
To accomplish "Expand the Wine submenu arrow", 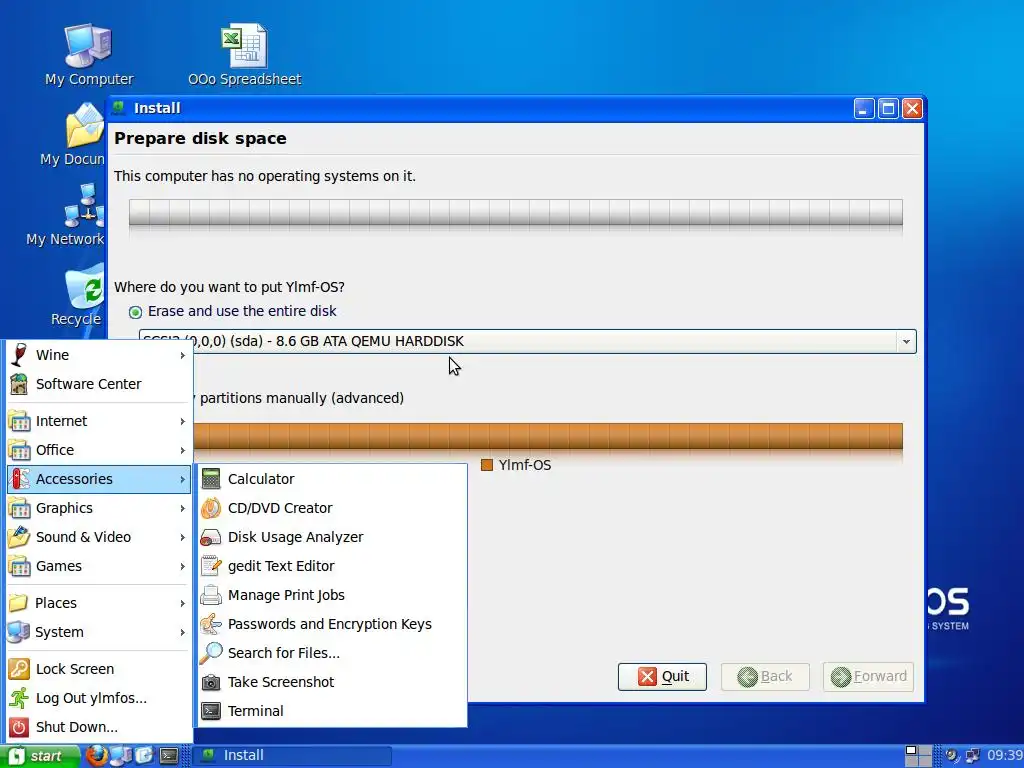I will [183, 355].
